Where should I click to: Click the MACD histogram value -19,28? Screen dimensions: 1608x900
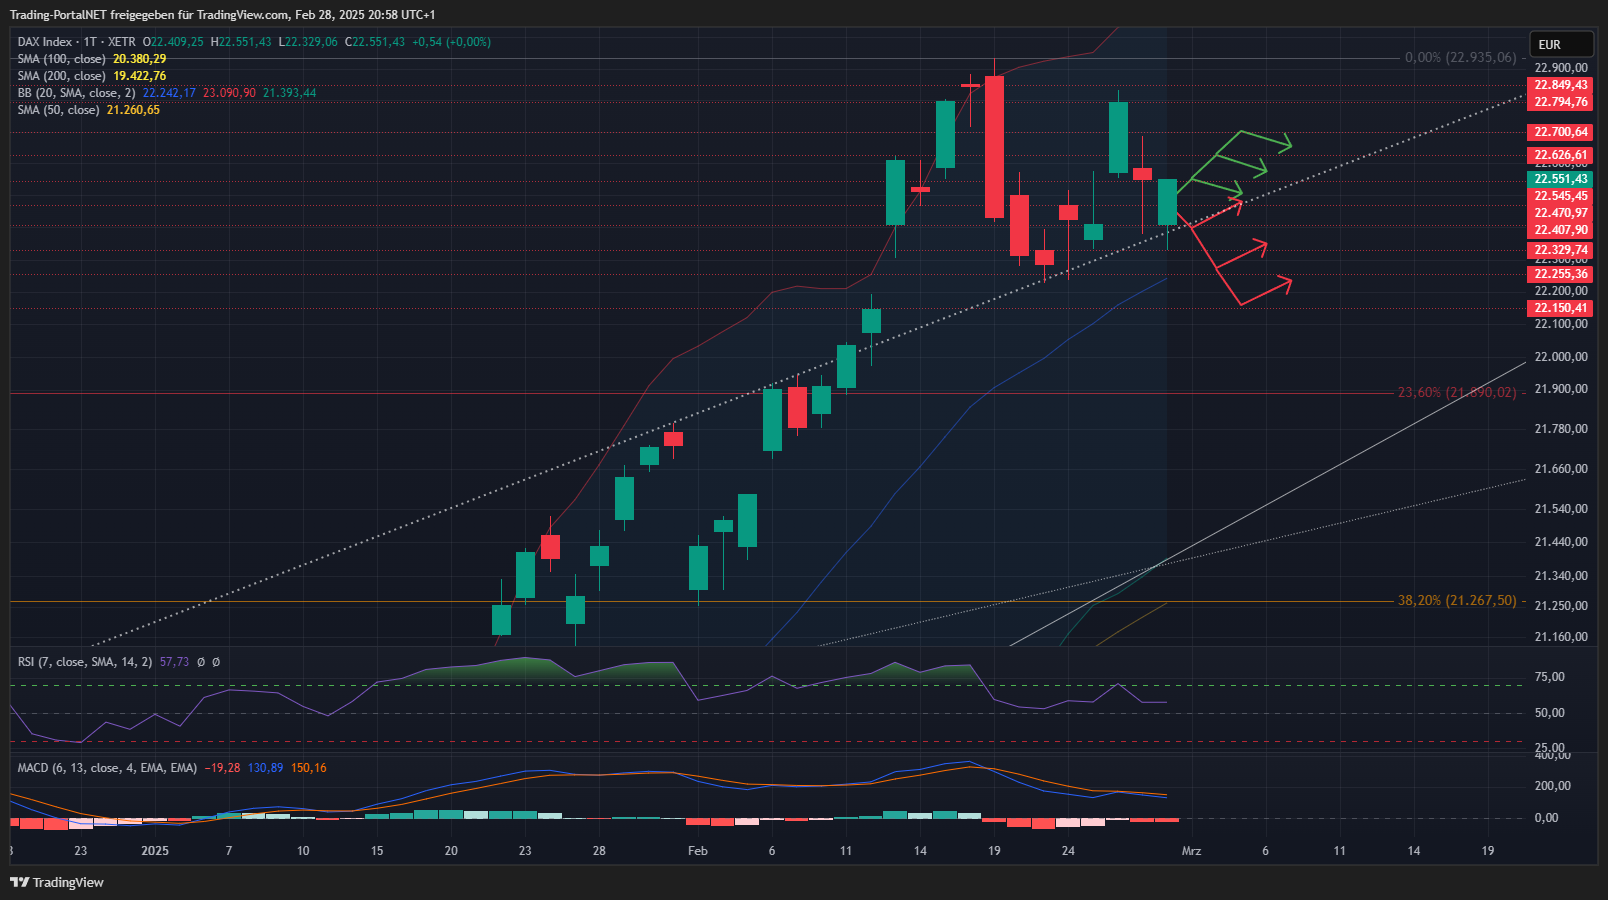(222, 768)
